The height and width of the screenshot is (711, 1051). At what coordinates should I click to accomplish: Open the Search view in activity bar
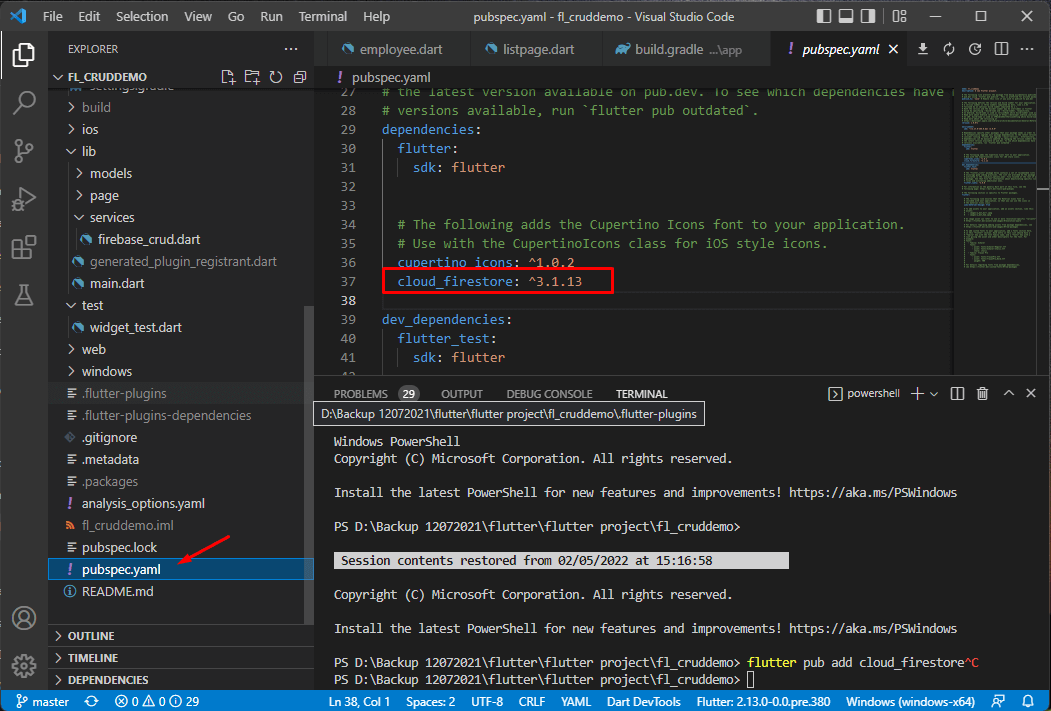click(x=23, y=102)
